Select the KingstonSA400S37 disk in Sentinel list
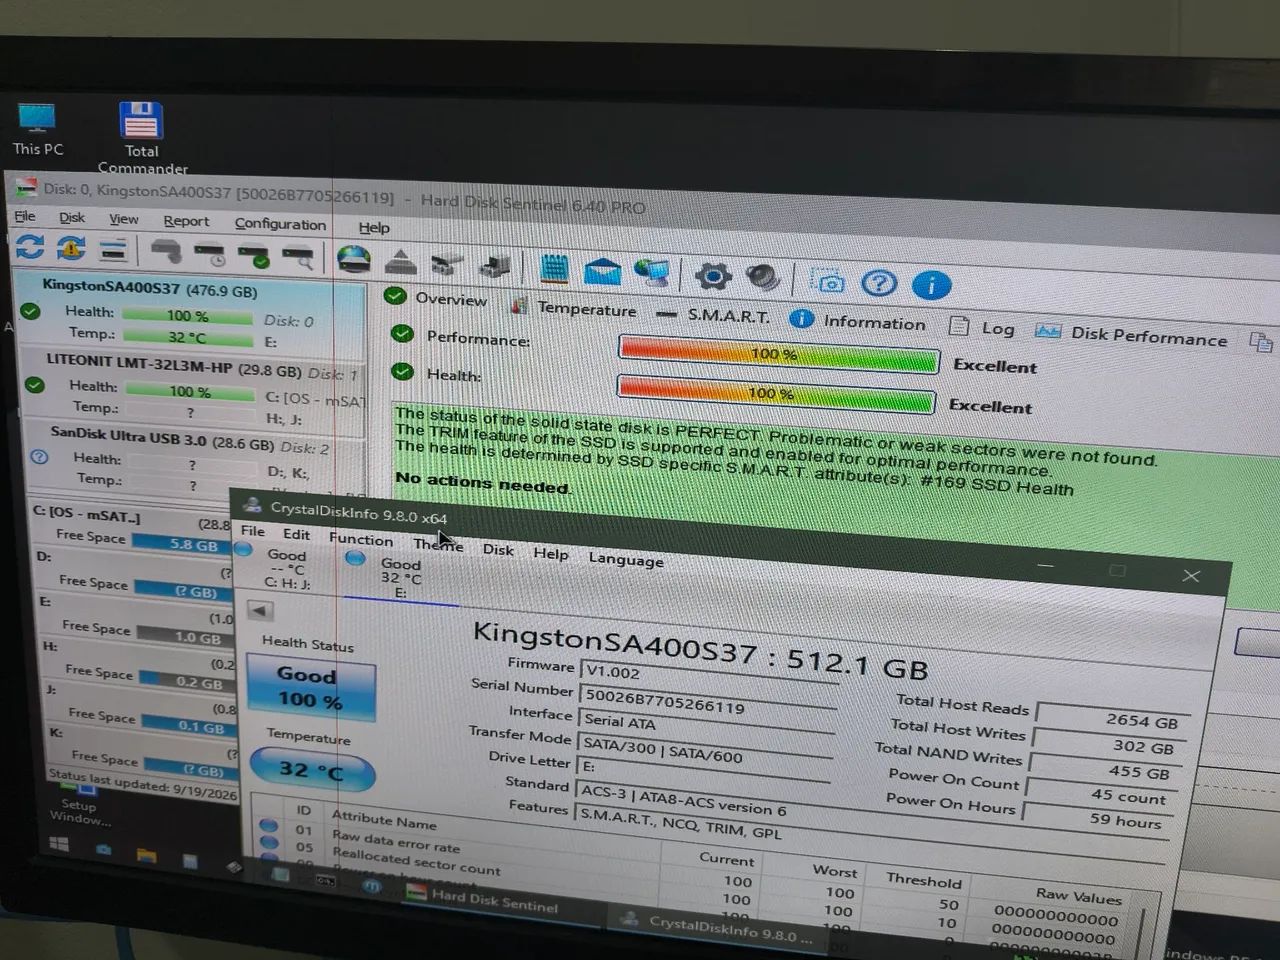This screenshot has width=1280, height=960. 190,313
